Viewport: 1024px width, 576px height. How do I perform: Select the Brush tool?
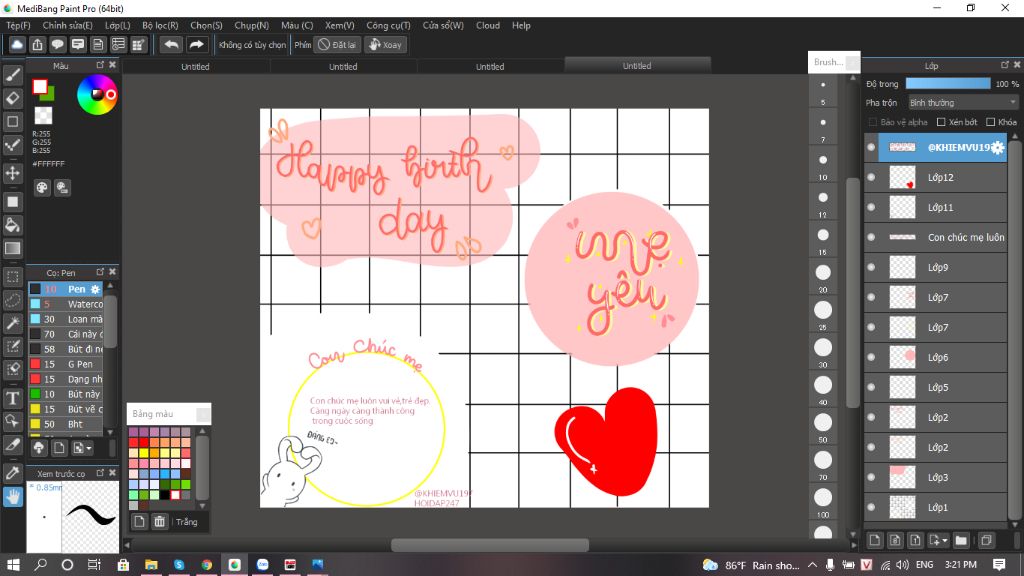point(12,75)
